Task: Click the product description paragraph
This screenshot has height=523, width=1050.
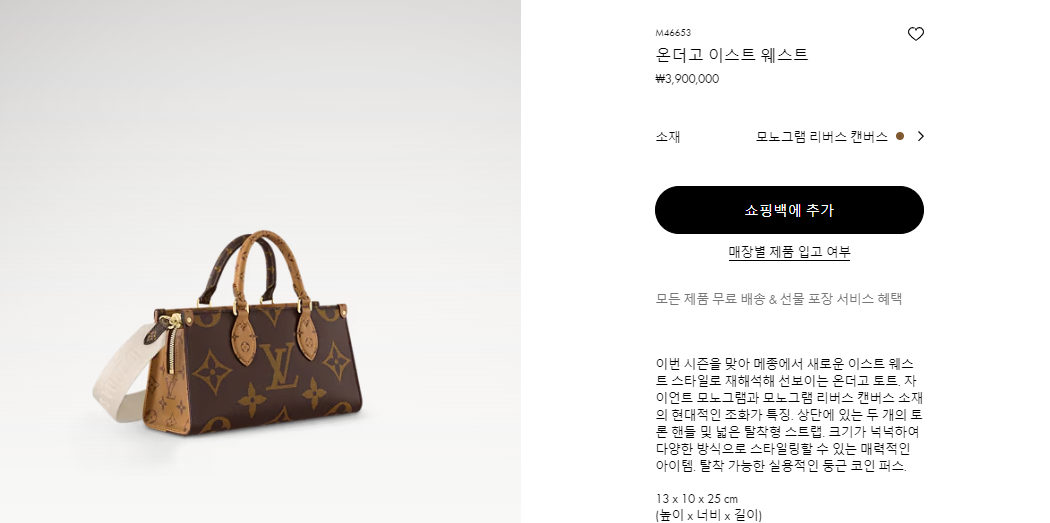Action: click(x=788, y=415)
